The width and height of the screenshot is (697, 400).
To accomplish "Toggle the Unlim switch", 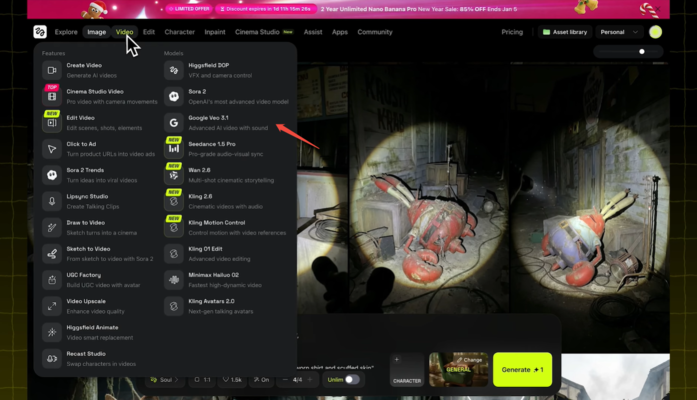I will pos(352,380).
